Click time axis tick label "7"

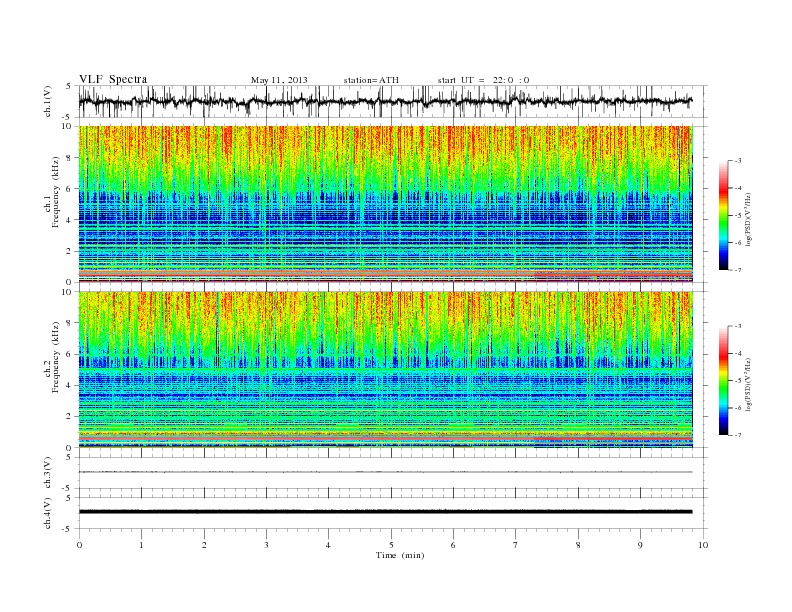coord(516,545)
